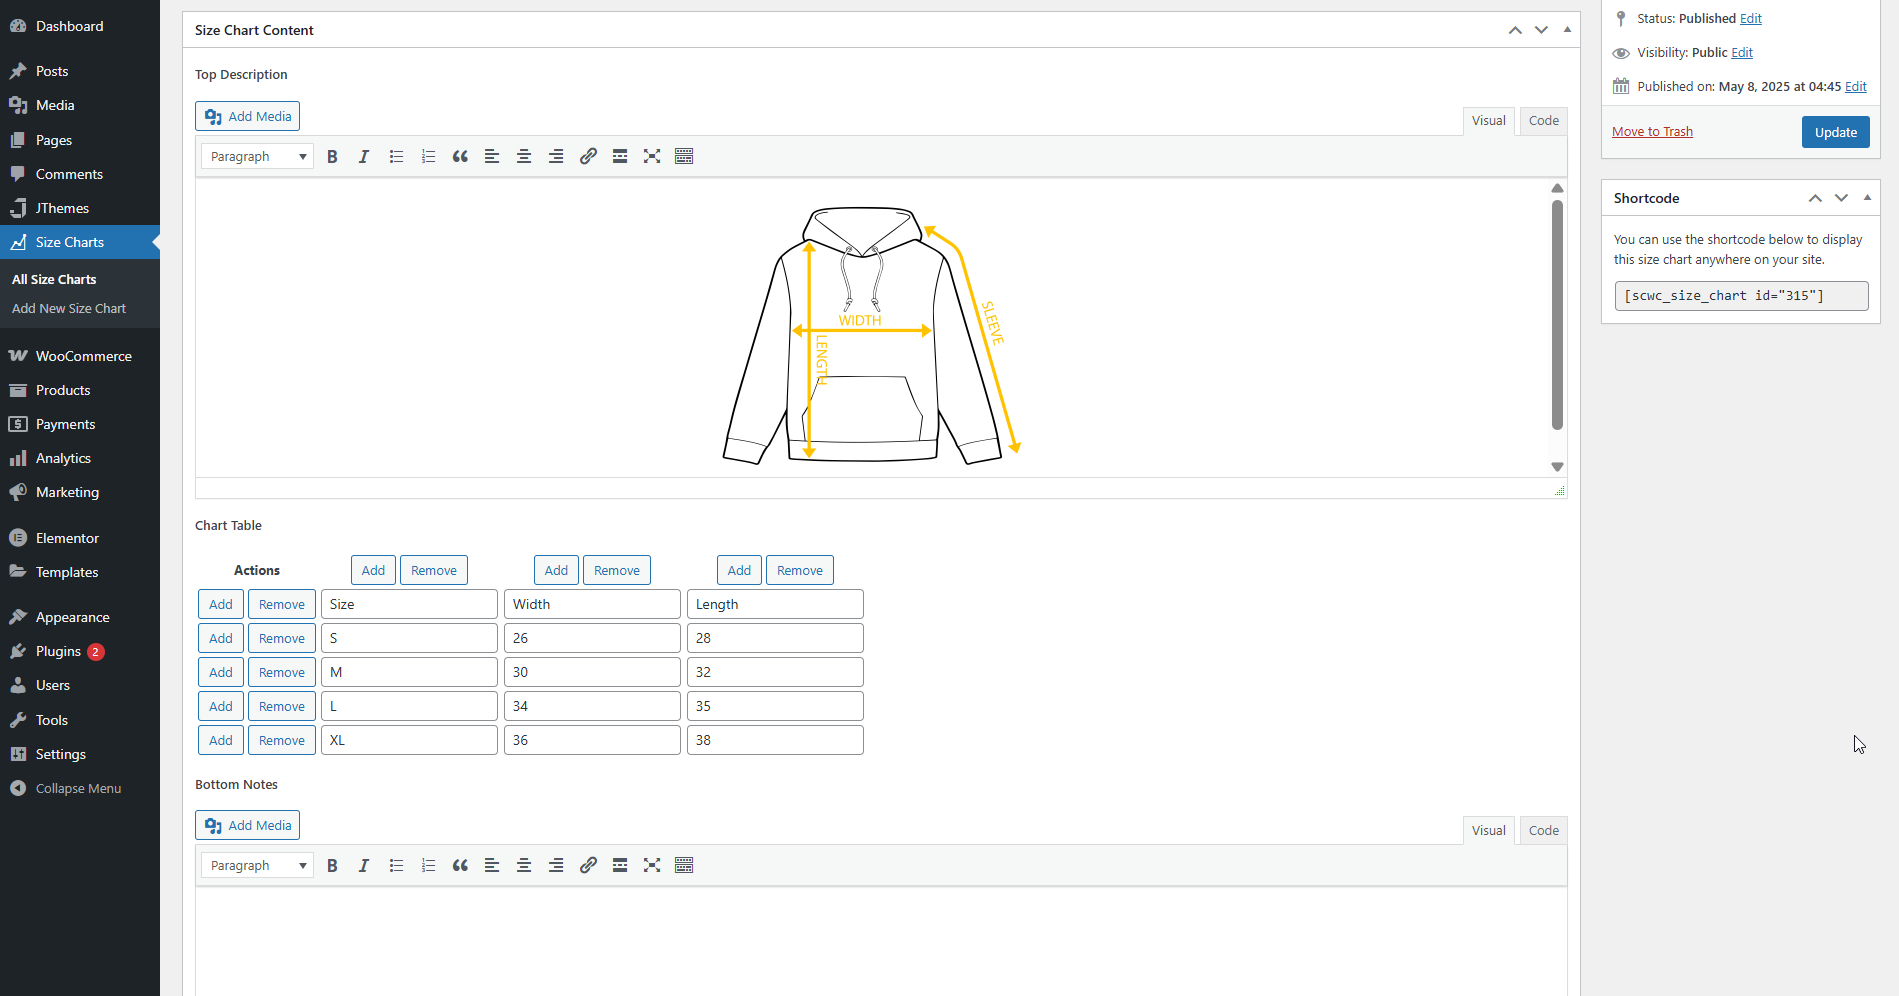Insert a blockquote
The image size is (1899, 996).
coord(460,156)
